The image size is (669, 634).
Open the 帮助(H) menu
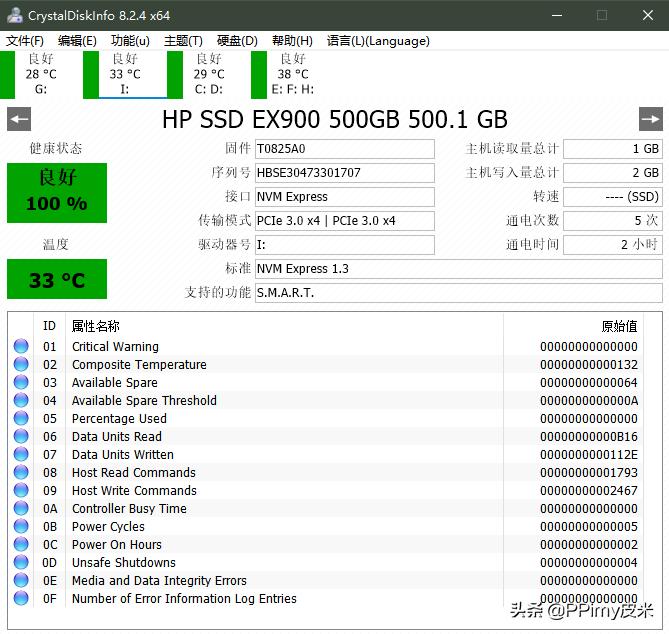(x=292, y=41)
